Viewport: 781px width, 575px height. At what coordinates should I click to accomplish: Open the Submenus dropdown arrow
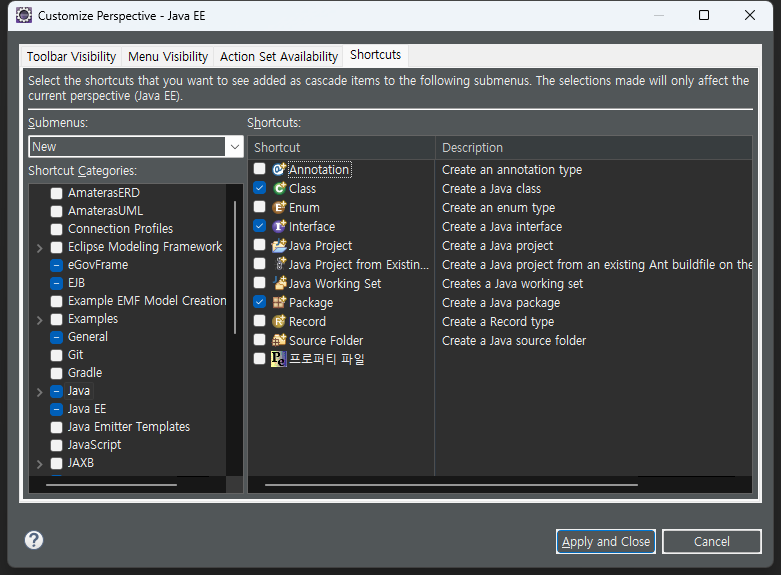(235, 146)
